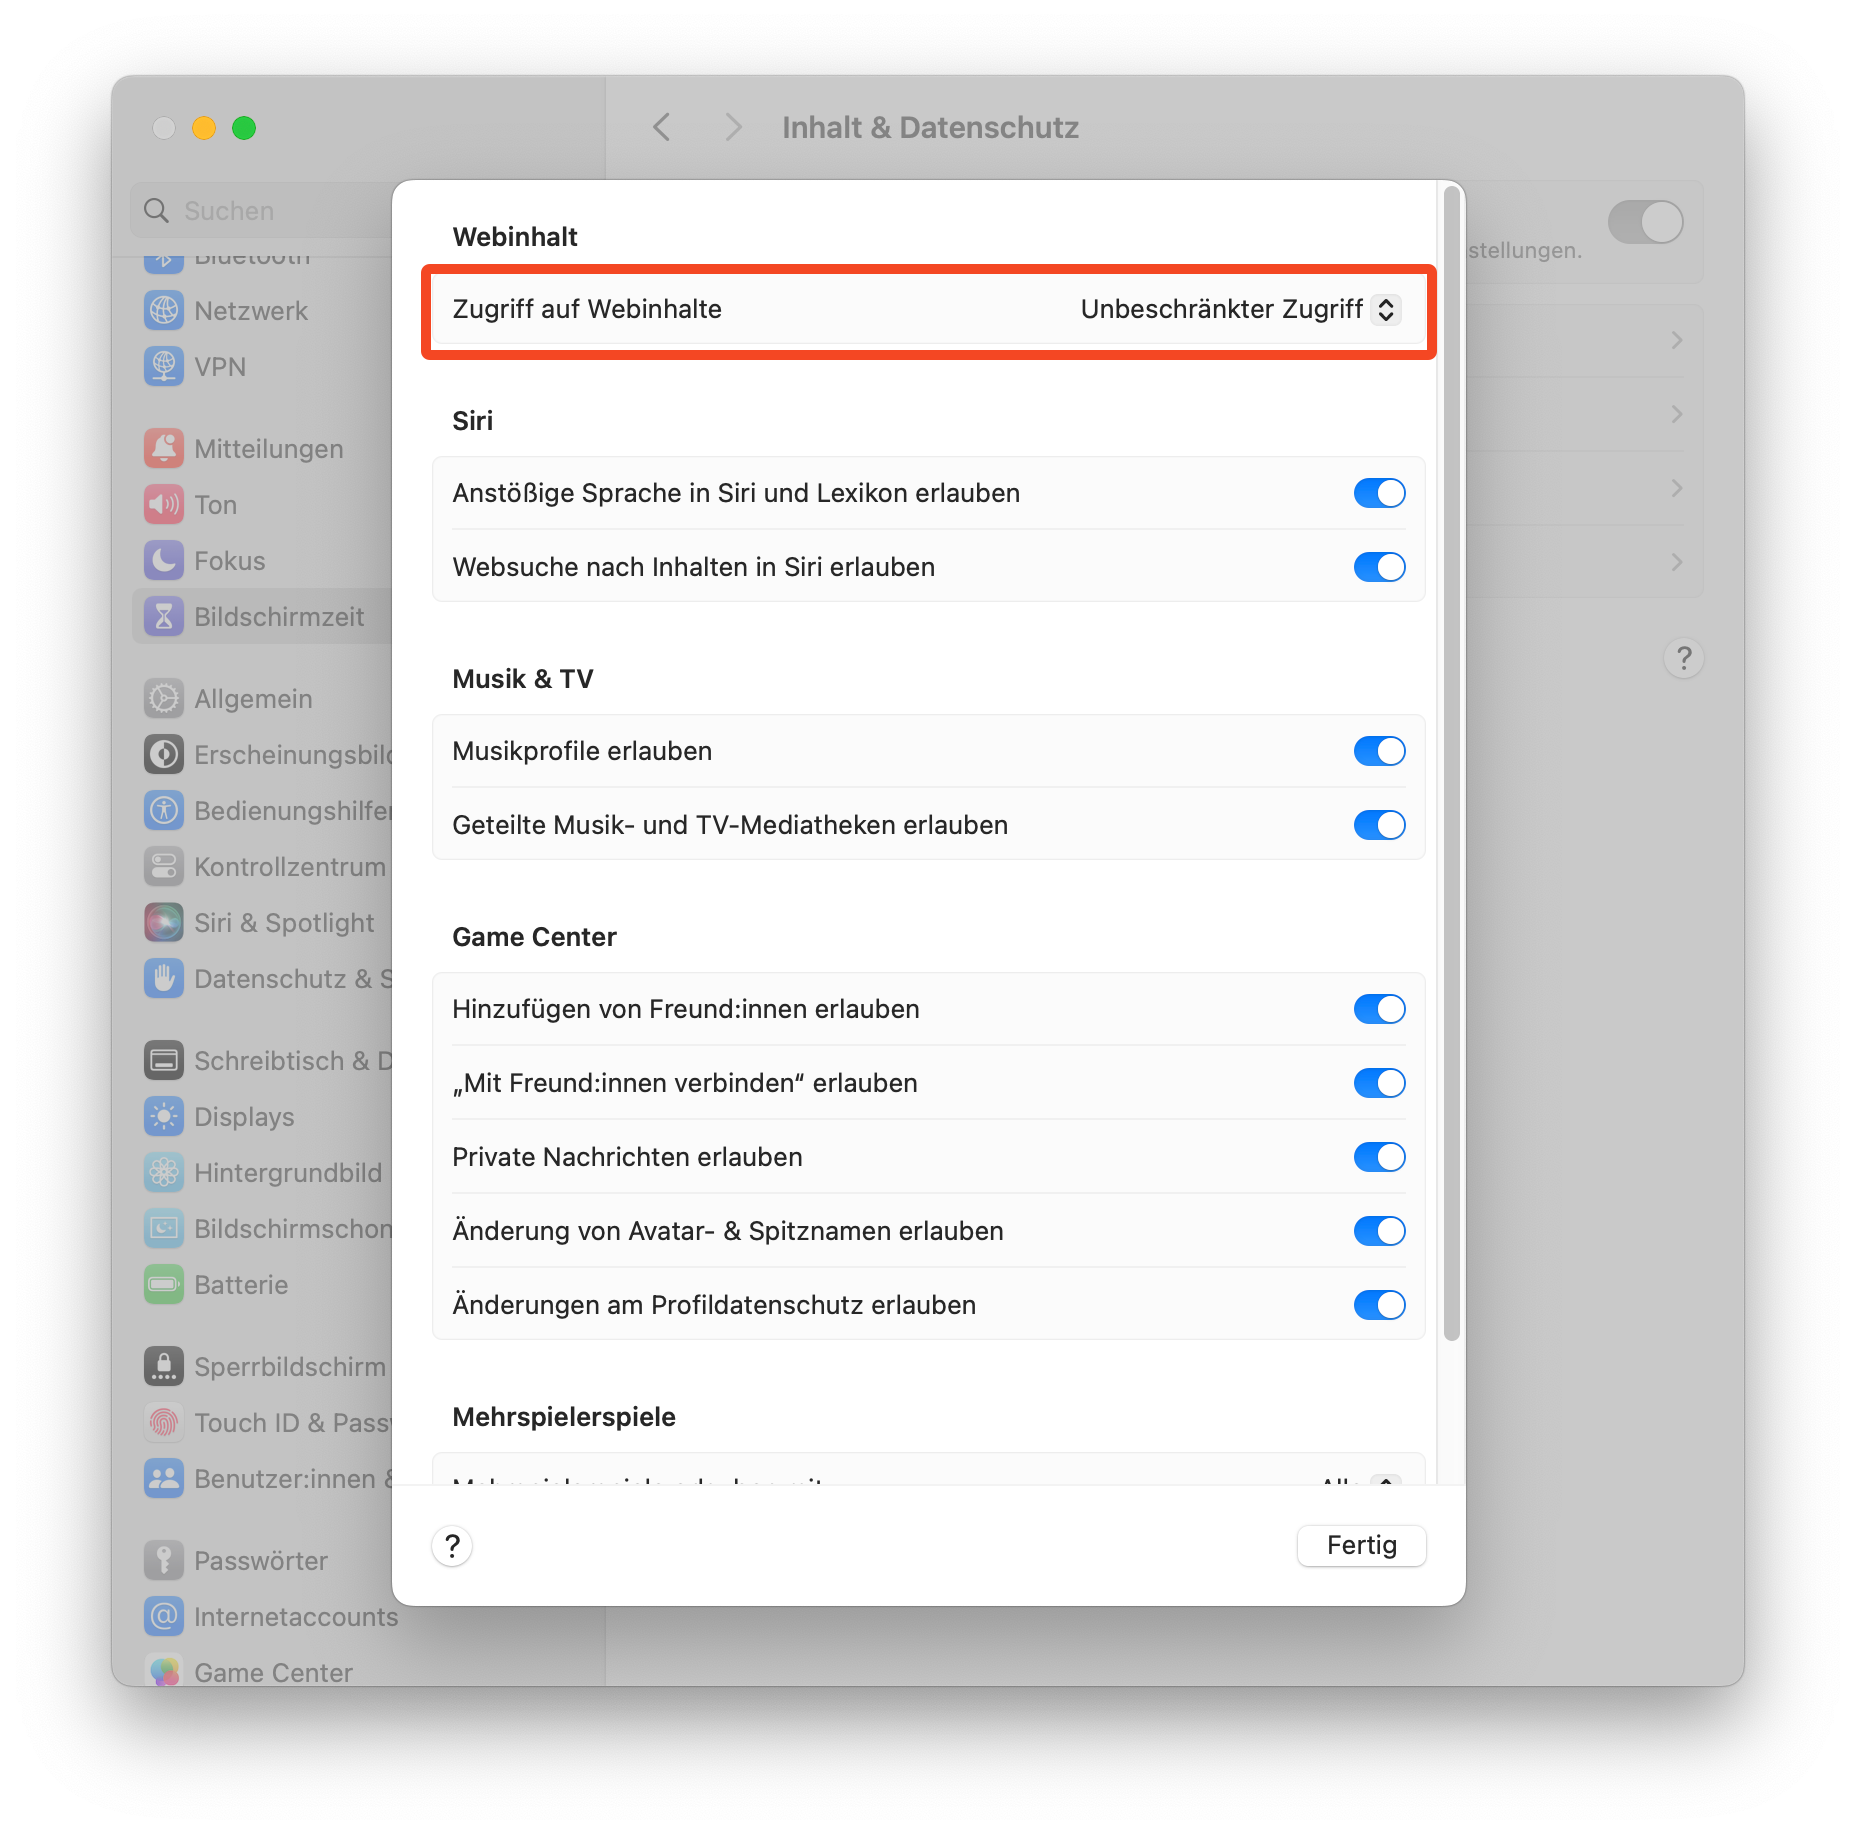Select the VPN icon in sidebar

[x=164, y=367]
